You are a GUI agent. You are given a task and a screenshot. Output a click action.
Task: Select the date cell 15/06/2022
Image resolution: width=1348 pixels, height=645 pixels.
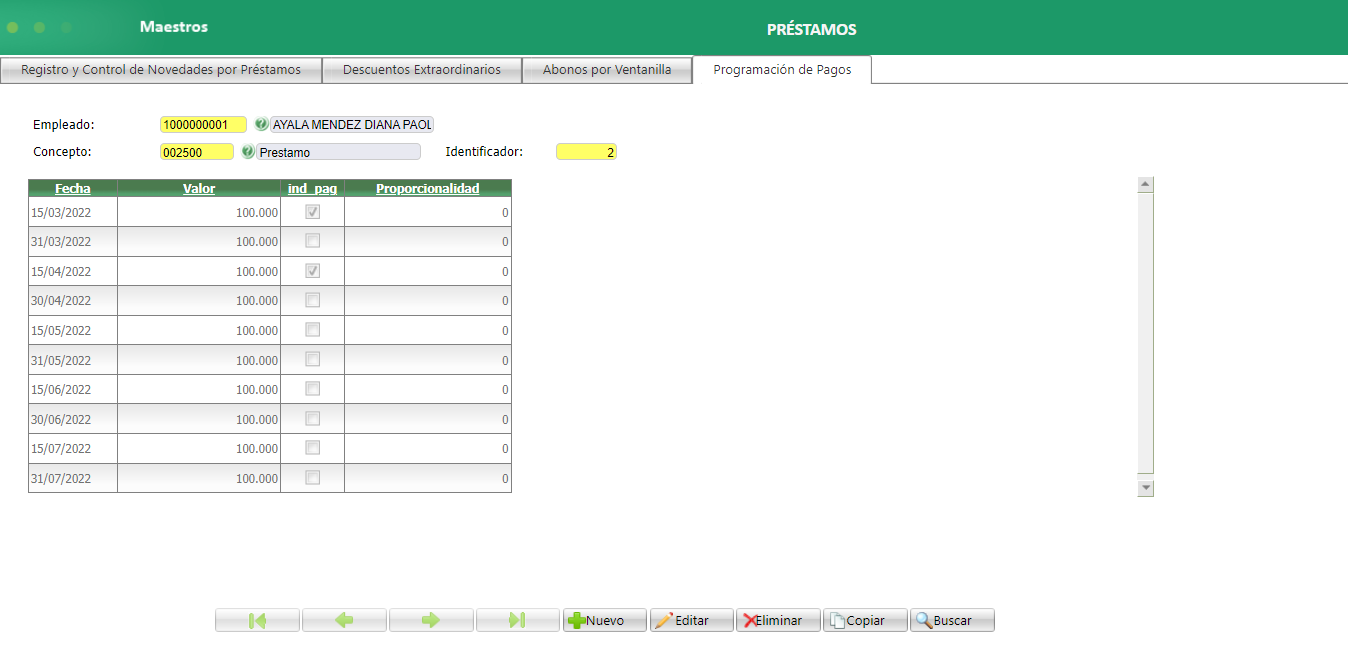pos(73,389)
